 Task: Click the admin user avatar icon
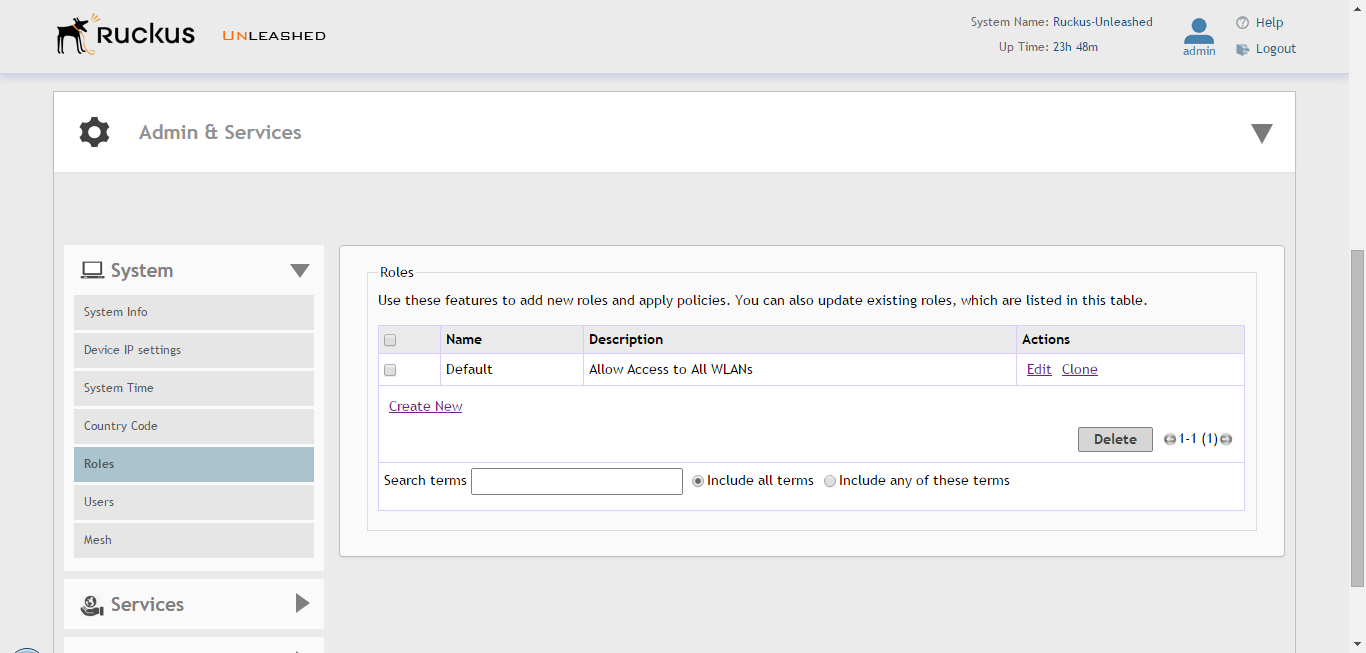1199,30
